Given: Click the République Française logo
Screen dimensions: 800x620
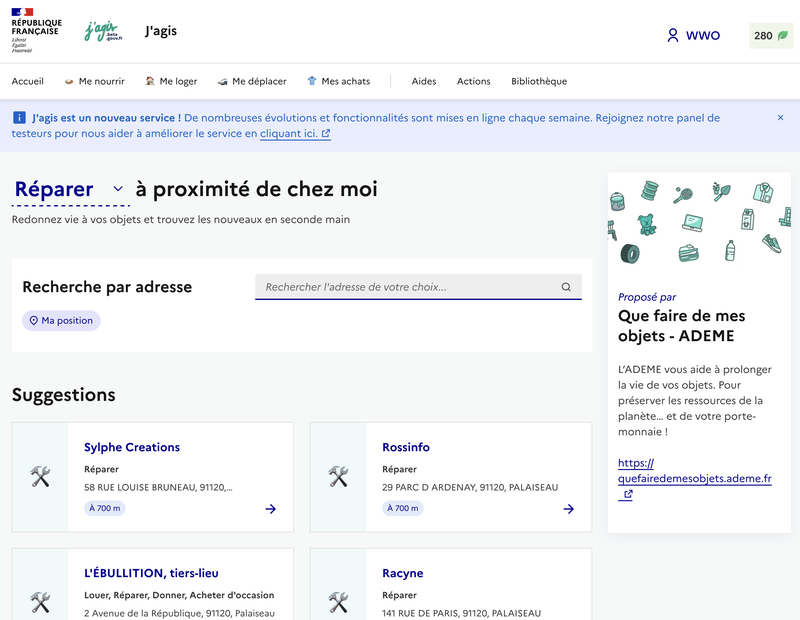Looking at the screenshot, I should pos(37,31).
